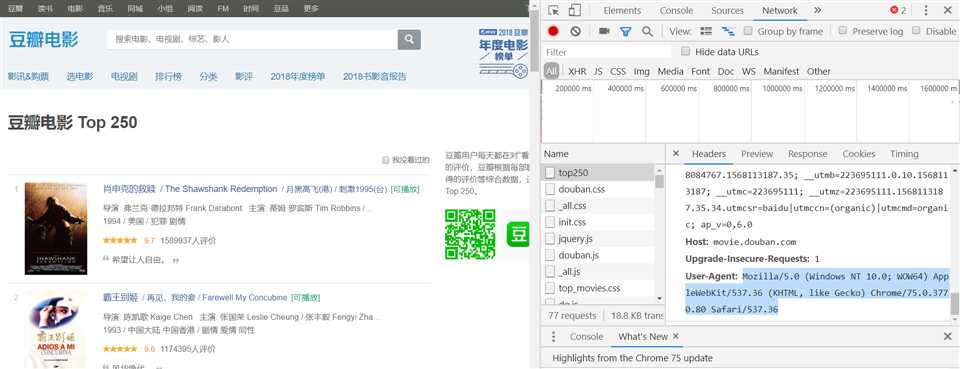The width and height of the screenshot is (960, 369).
Task: Filter requests by JS type
Action: (598, 71)
